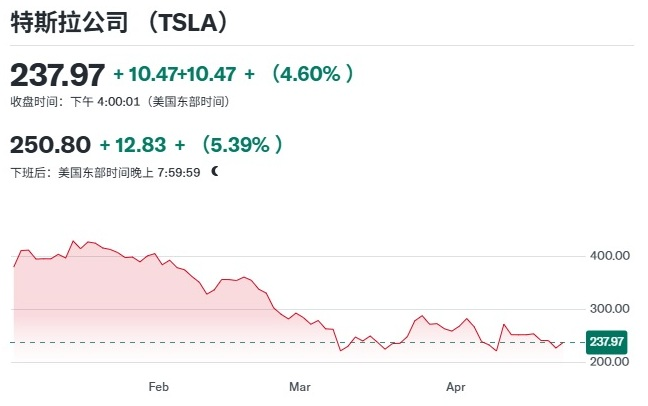The width and height of the screenshot is (648, 406).
Task: Select the Feb marker on the time axis
Action: tap(158, 385)
